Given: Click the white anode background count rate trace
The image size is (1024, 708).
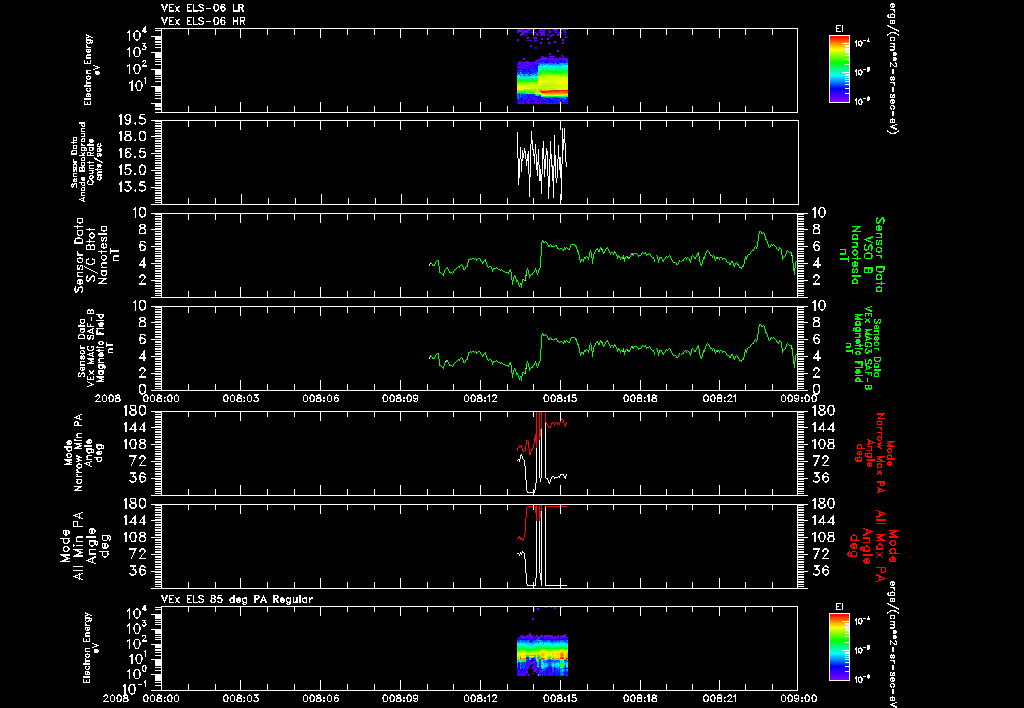Looking at the screenshot, I should point(542,163).
